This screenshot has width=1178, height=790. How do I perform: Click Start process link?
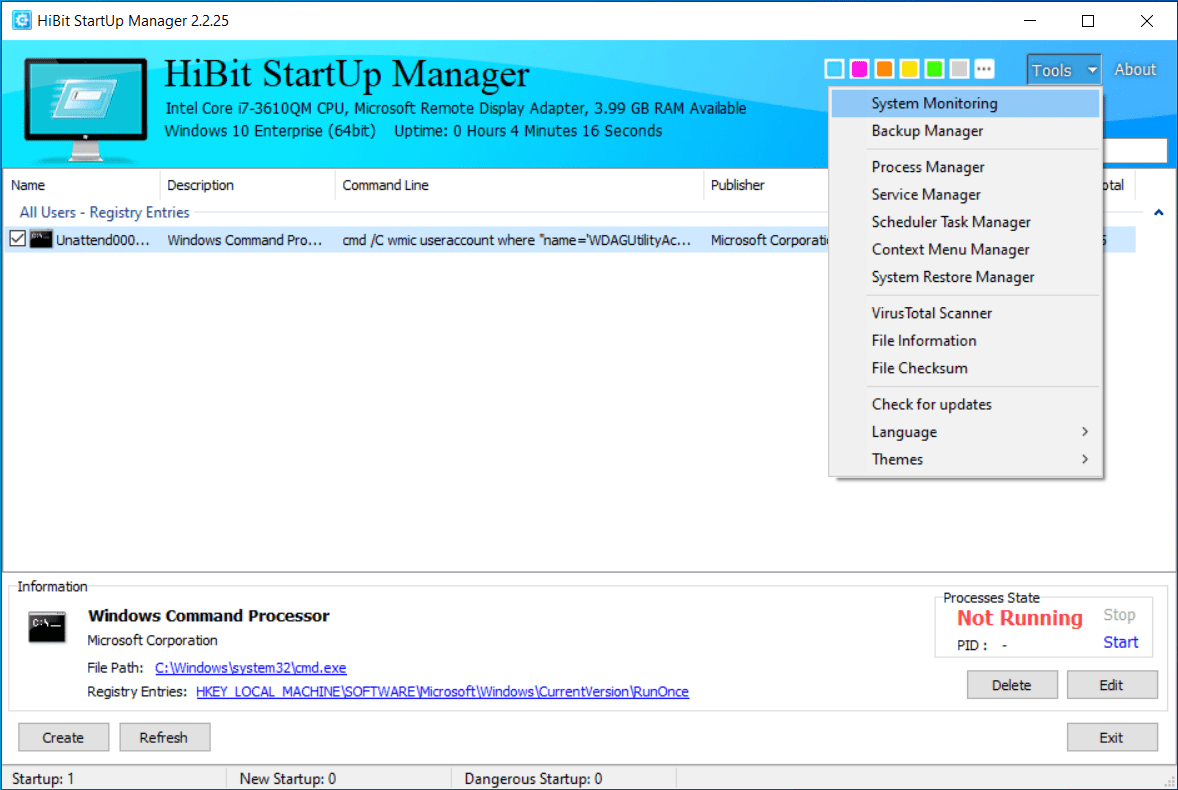tap(1120, 642)
